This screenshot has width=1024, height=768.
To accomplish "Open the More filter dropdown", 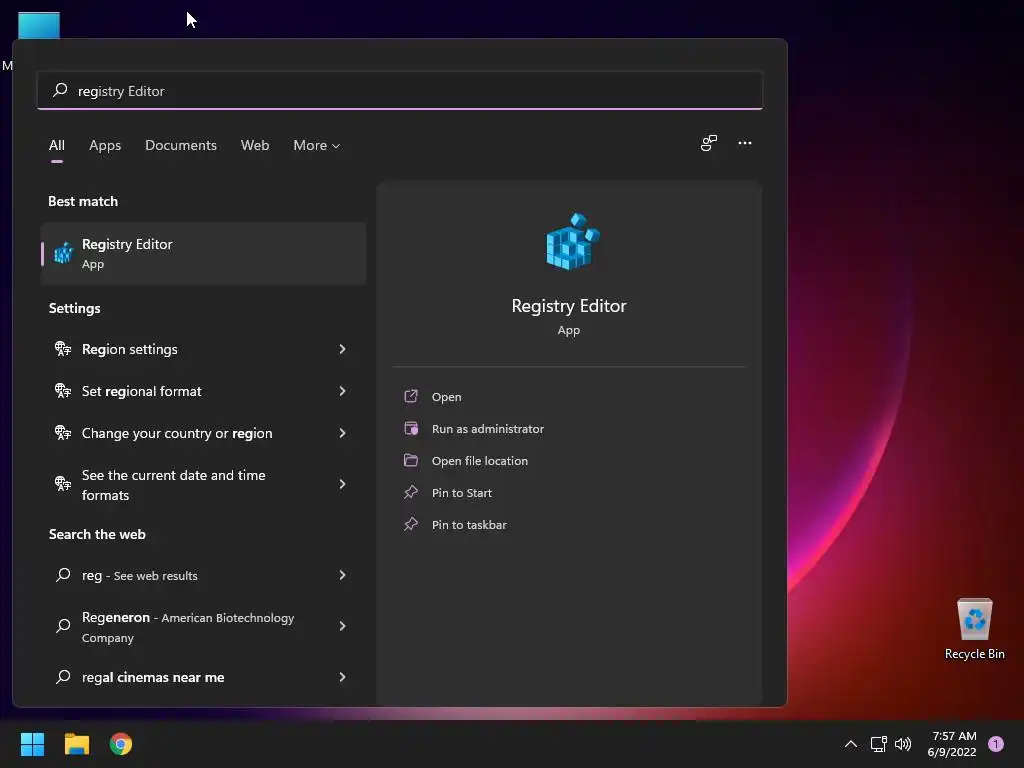I will pos(317,145).
